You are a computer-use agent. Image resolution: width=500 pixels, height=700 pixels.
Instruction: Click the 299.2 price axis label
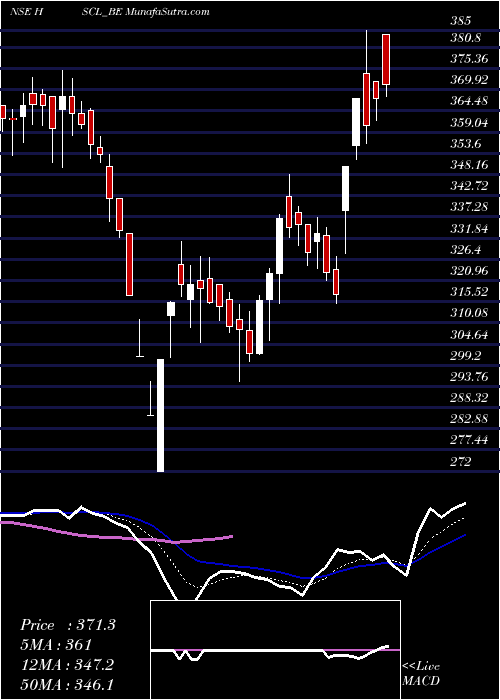(466, 356)
